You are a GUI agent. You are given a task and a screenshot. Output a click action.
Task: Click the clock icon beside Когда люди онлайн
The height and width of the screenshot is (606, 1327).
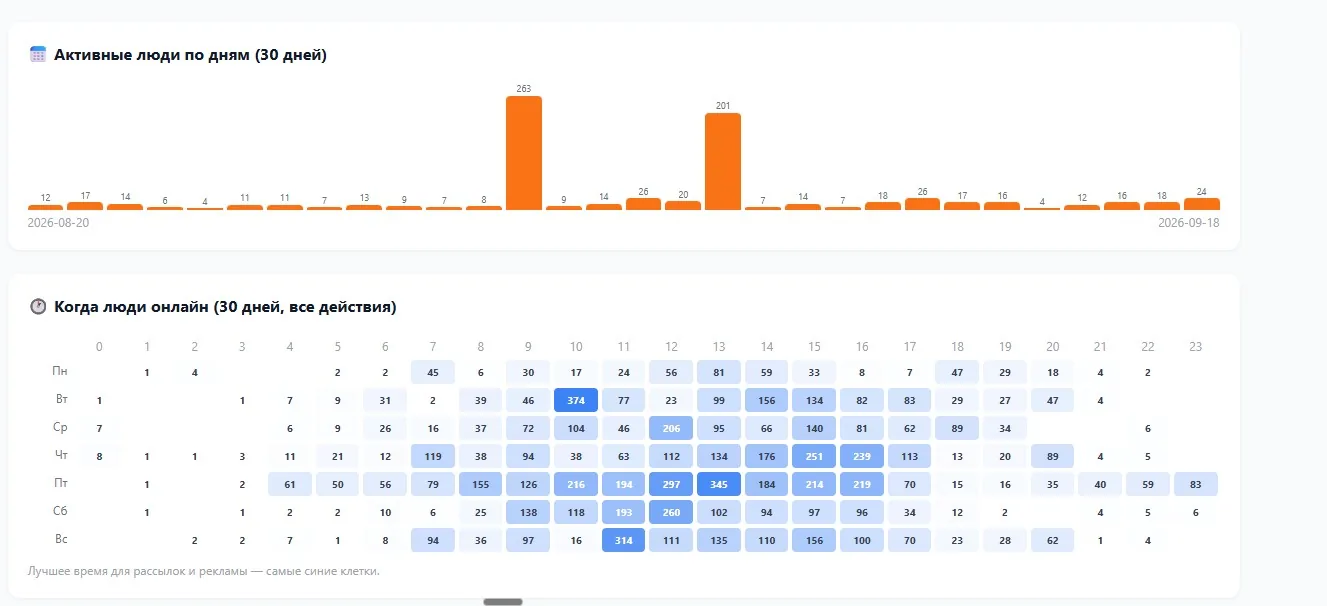(x=38, y=307)
